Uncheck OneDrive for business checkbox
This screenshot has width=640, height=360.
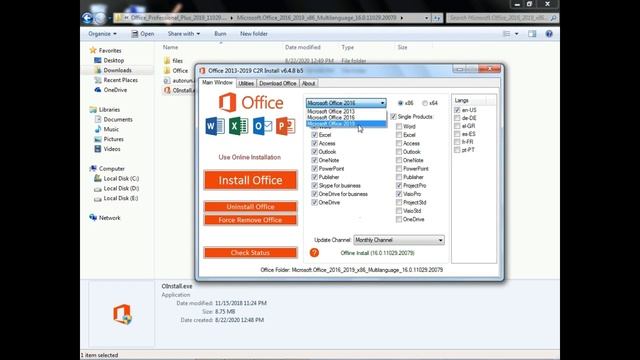pyautogui.click(x=314, y=194)
